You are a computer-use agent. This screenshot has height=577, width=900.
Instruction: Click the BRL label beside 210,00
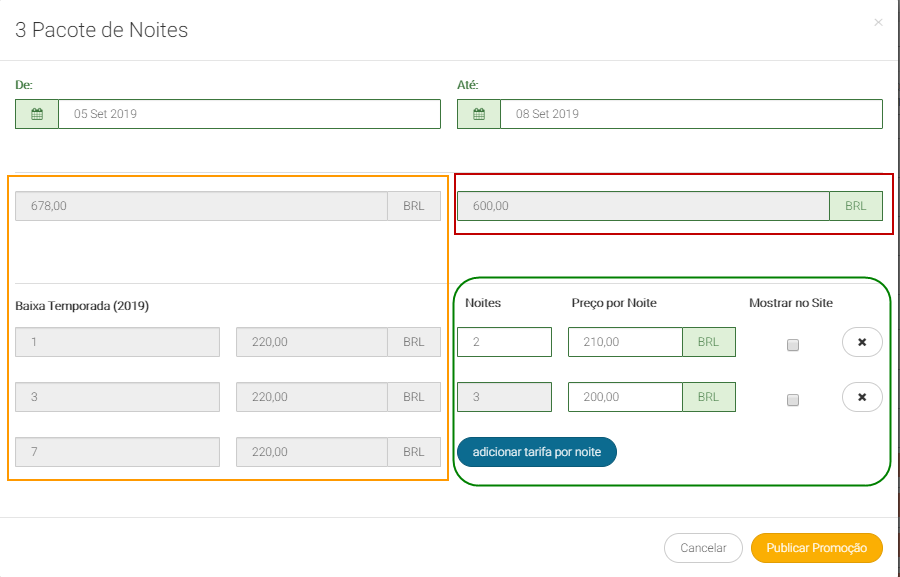pos(709,342)
